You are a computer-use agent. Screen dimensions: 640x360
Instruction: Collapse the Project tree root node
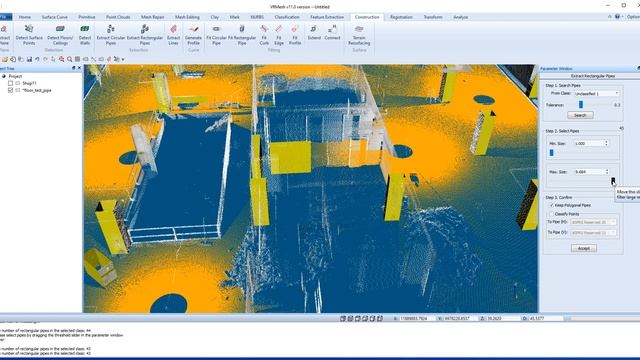click(x=4, y=76)
